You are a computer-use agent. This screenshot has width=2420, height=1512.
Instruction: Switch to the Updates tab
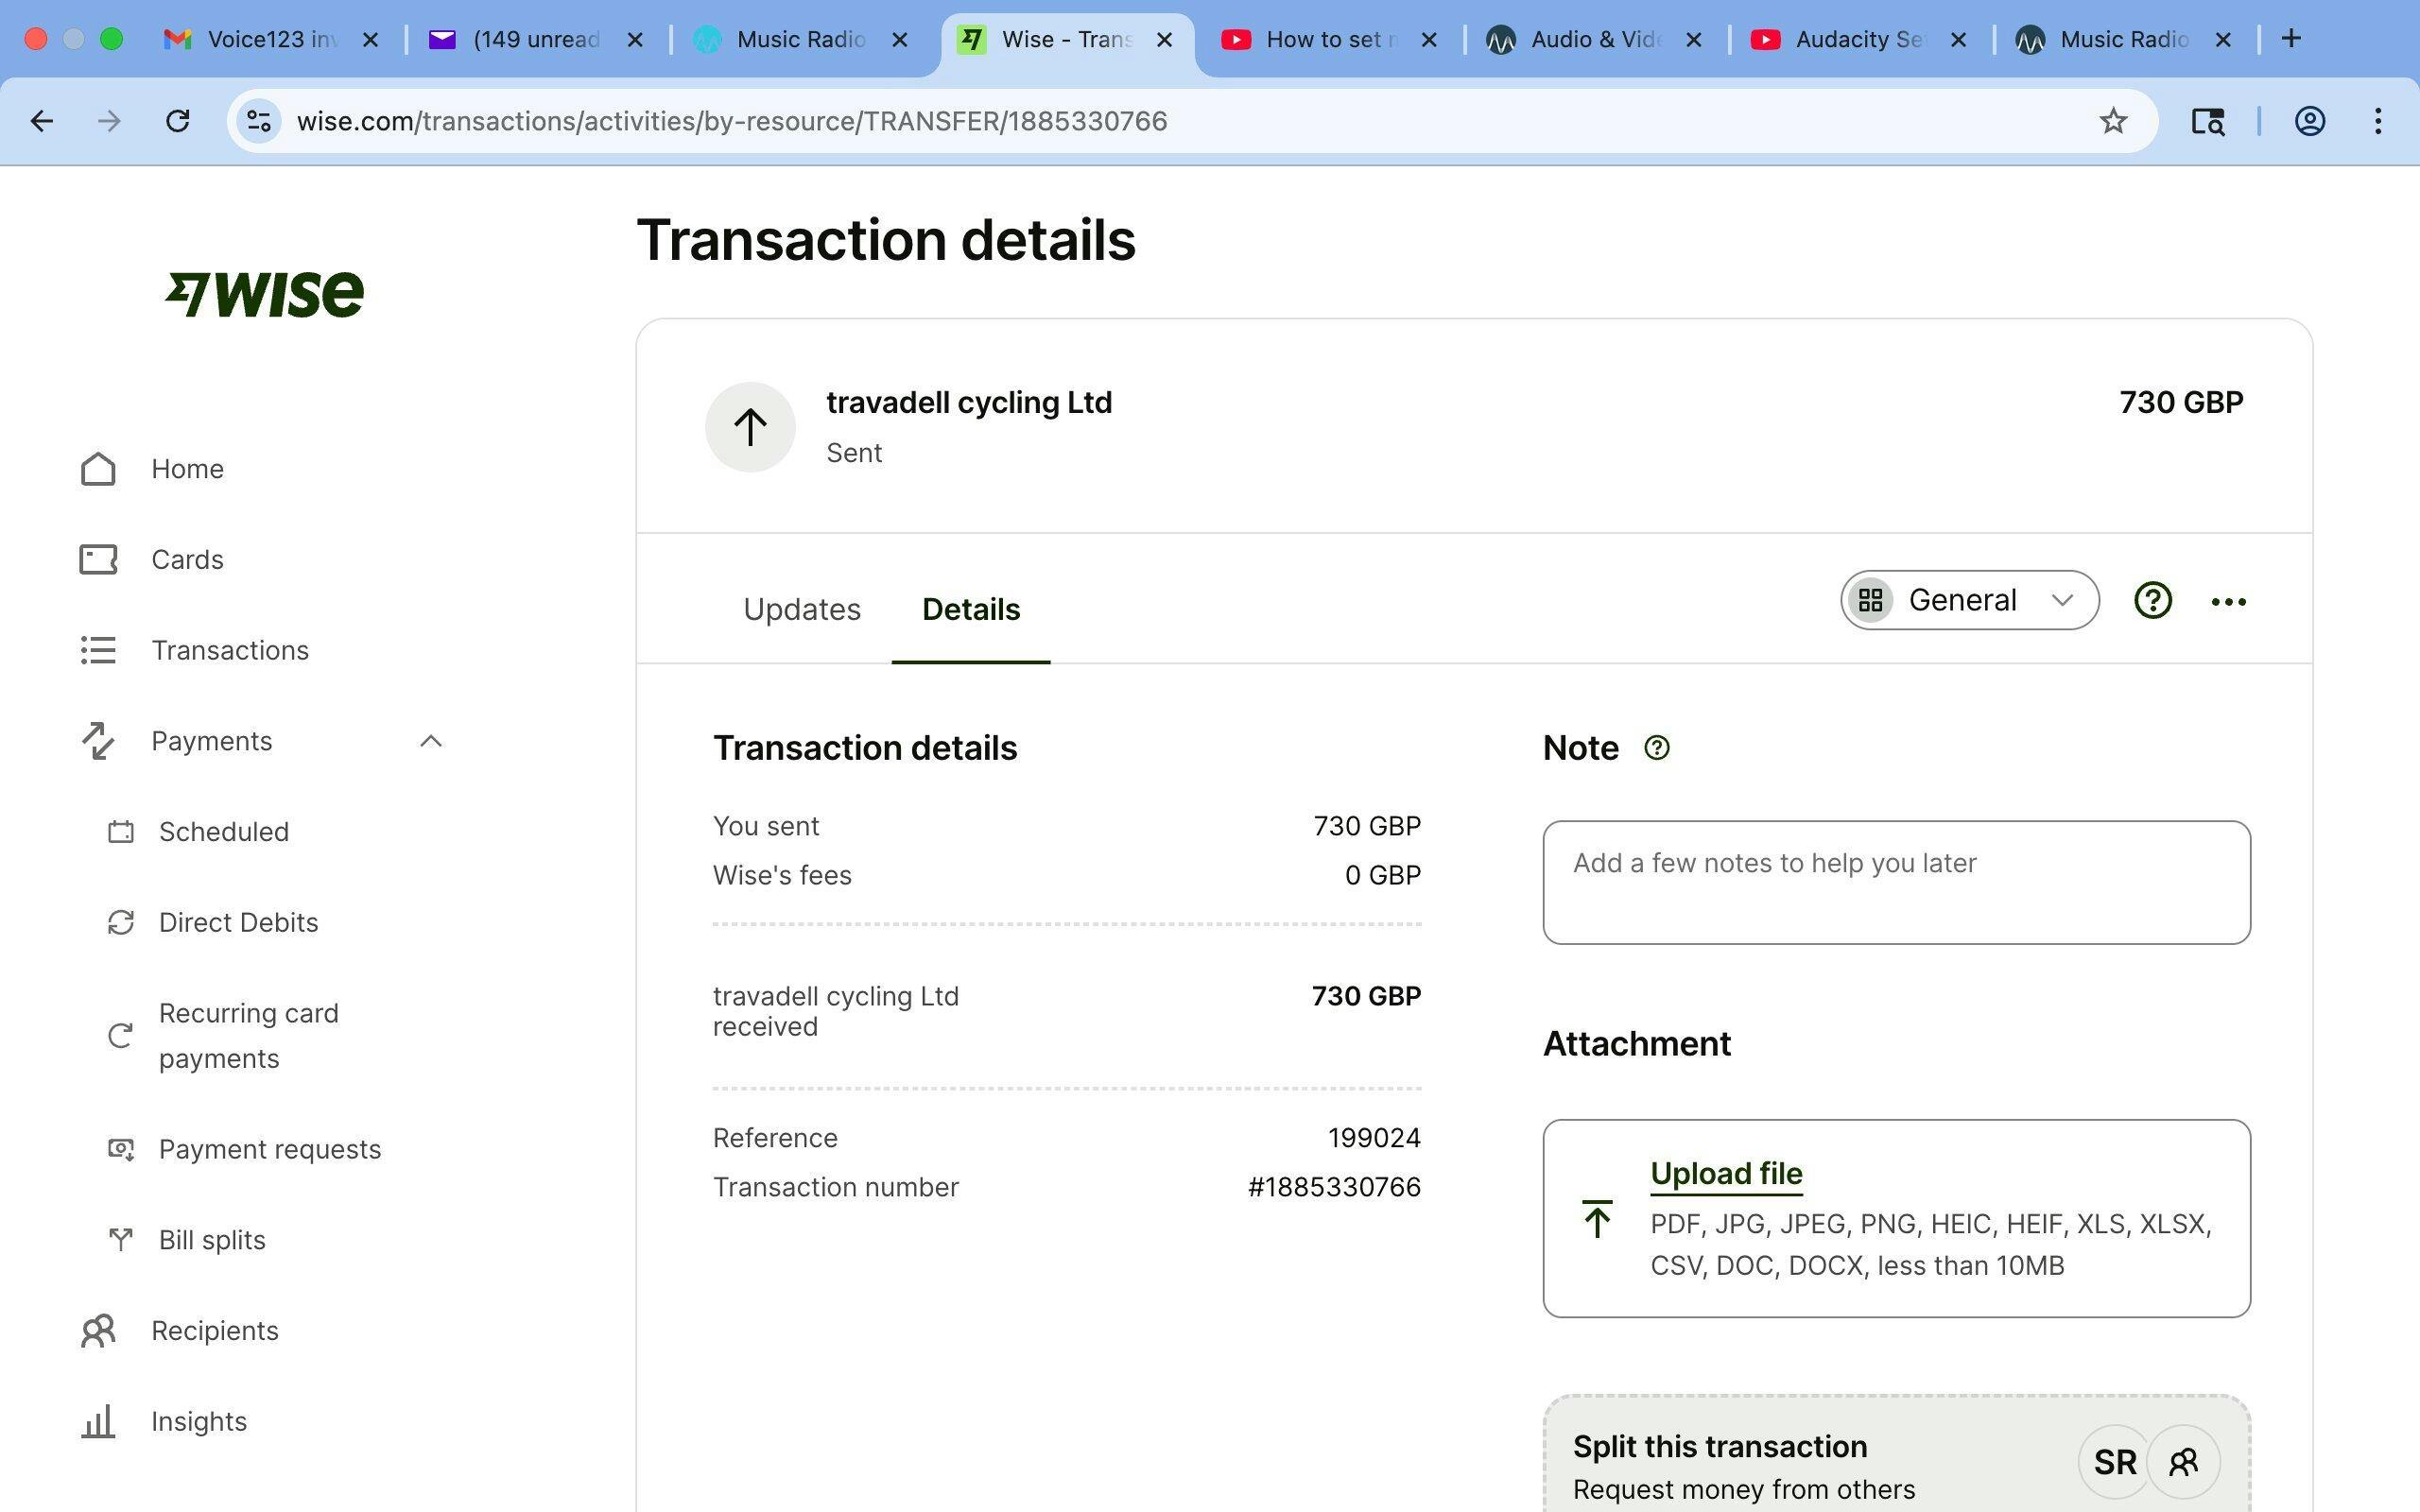[801, 609]
